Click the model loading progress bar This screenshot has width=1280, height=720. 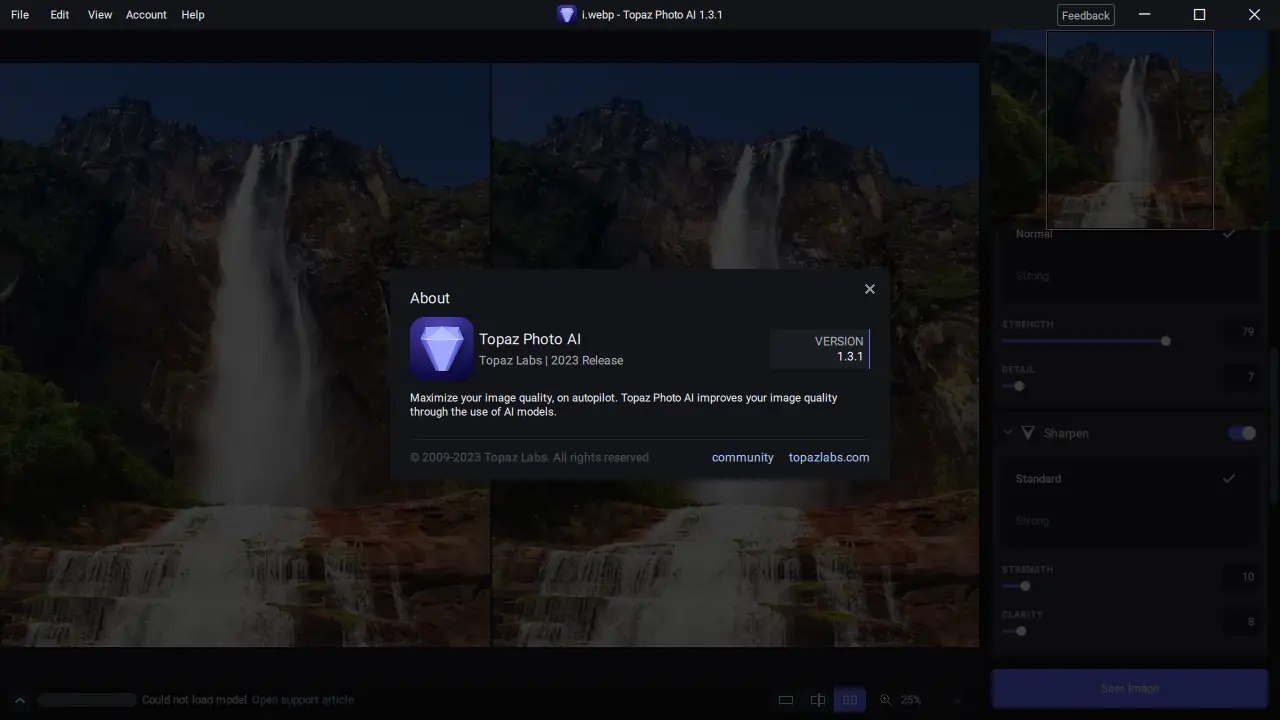pyautogui.click(x=87, y=700)
